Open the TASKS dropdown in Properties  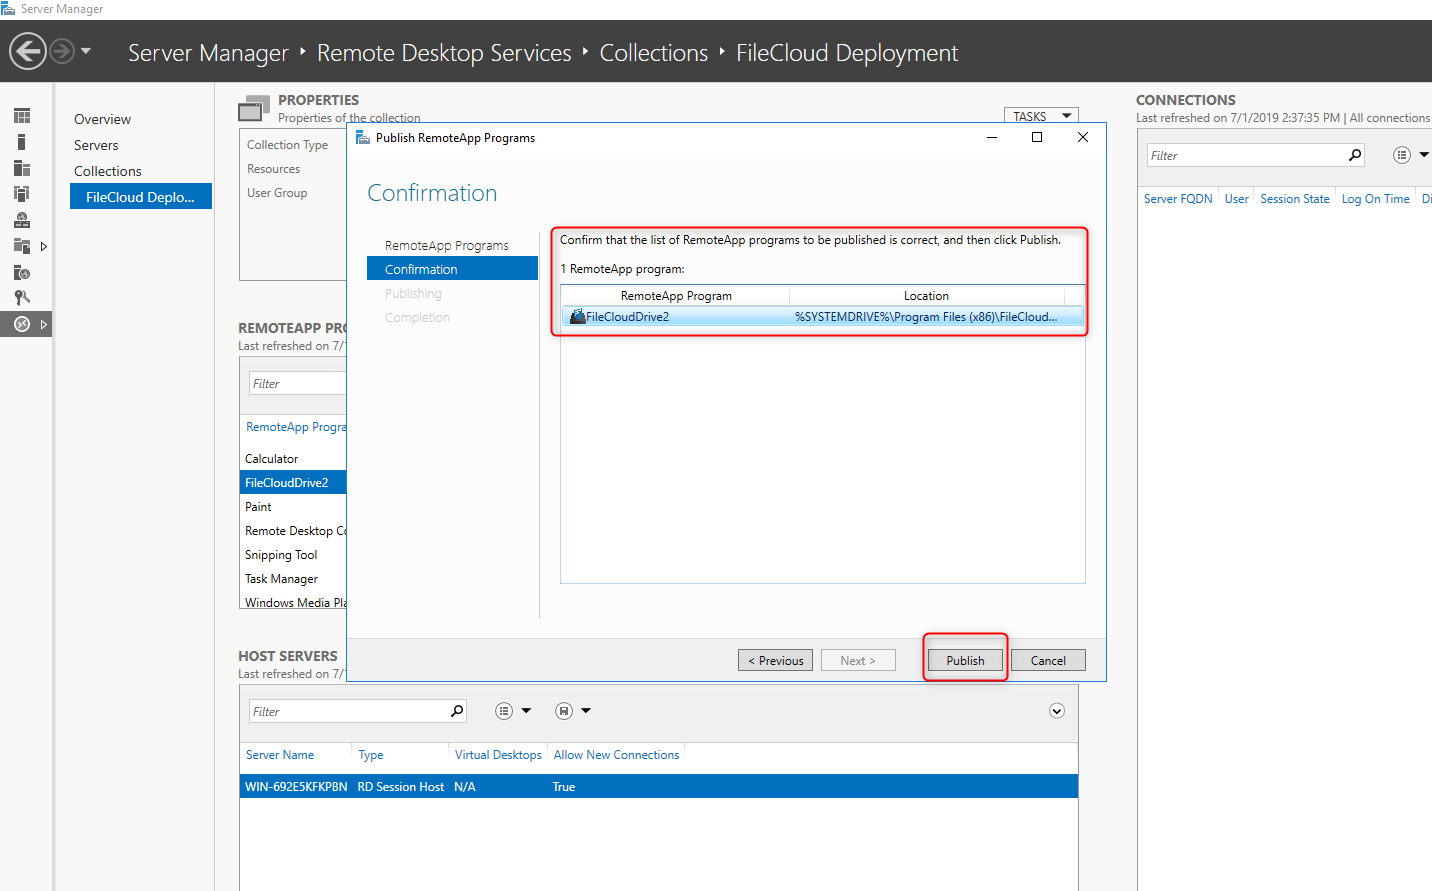click(x=1041, y=116)
